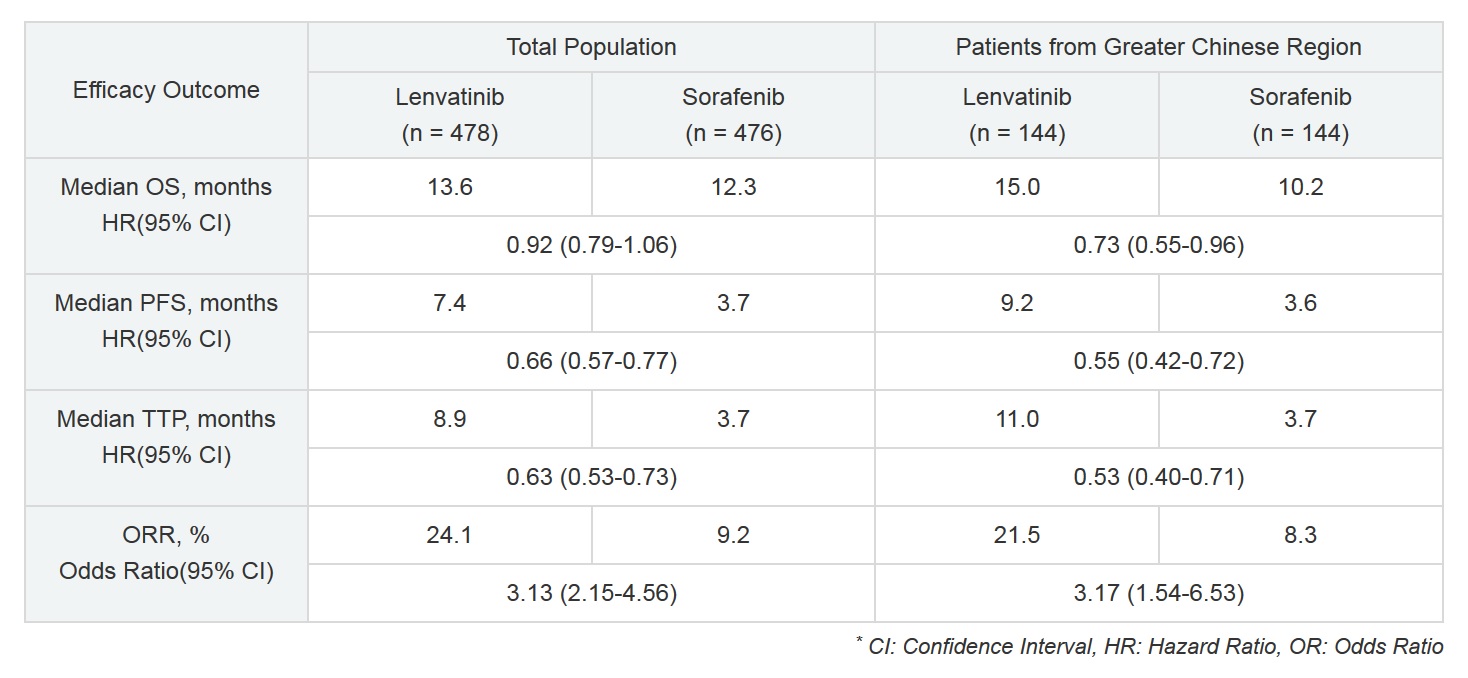Click the Sorafenib (n = 476) column header
The image size is (1468, 678).
point(733,115)
